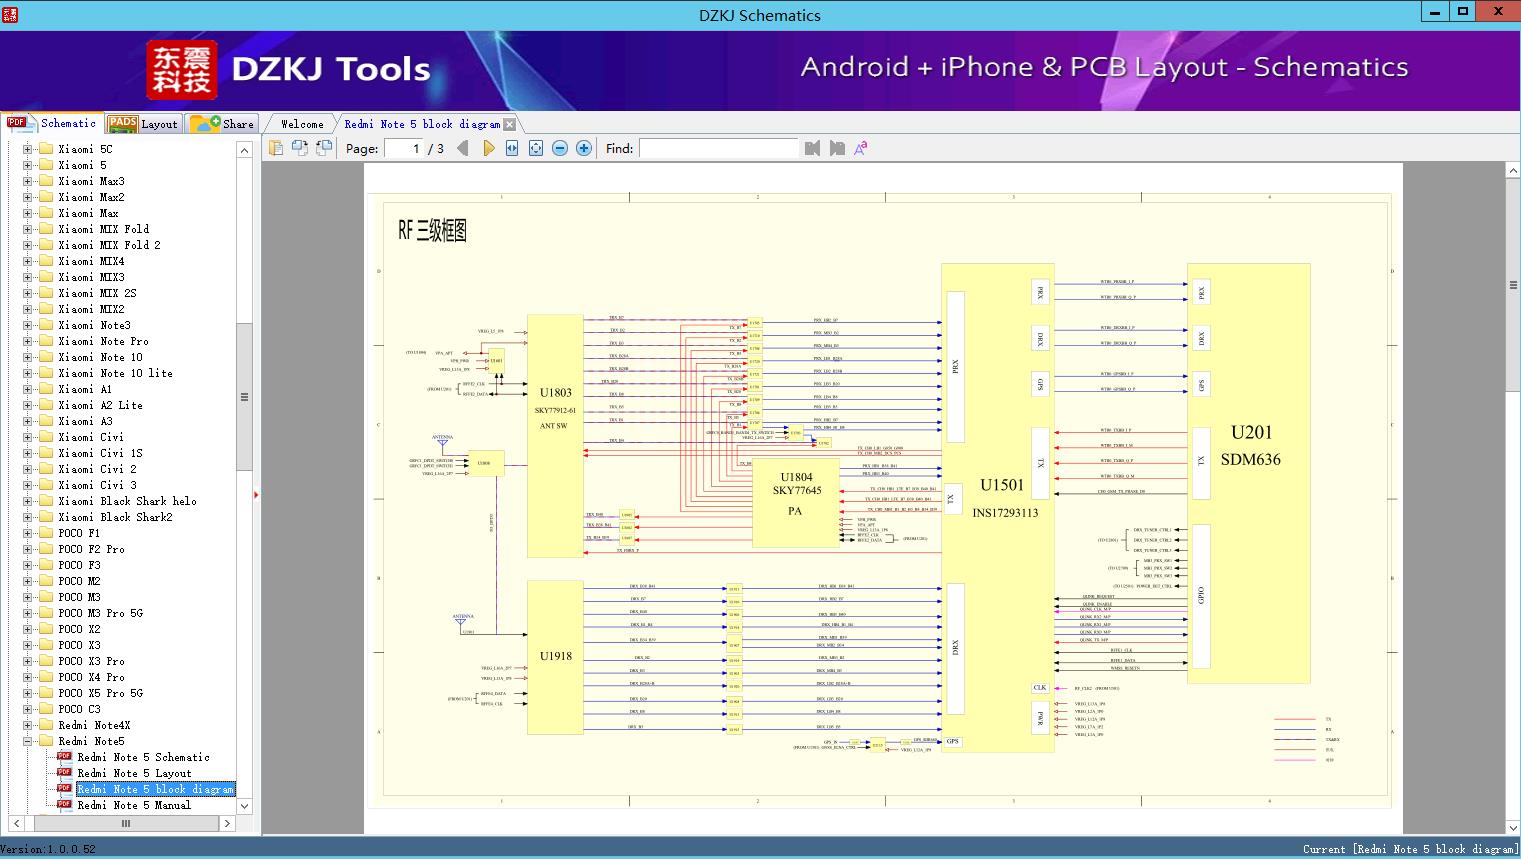Toggle the match case find icon
This screenshot has height=859, width=1521.
(861, 148)
